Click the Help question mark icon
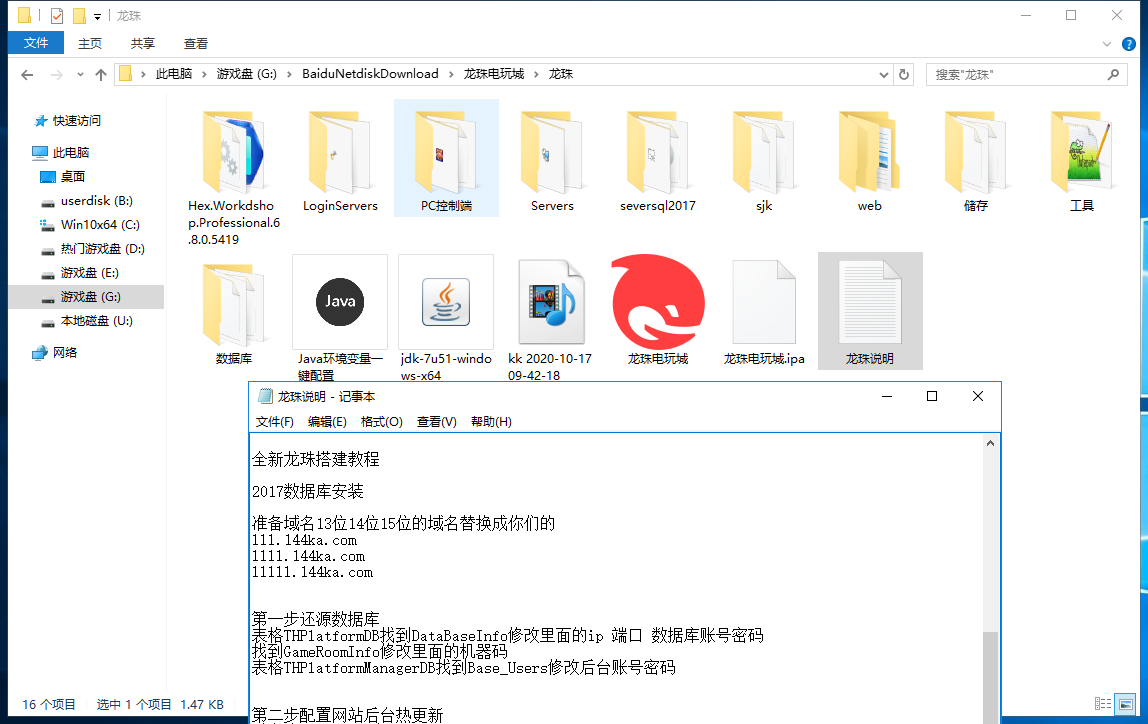 (x=1129, y=44)
